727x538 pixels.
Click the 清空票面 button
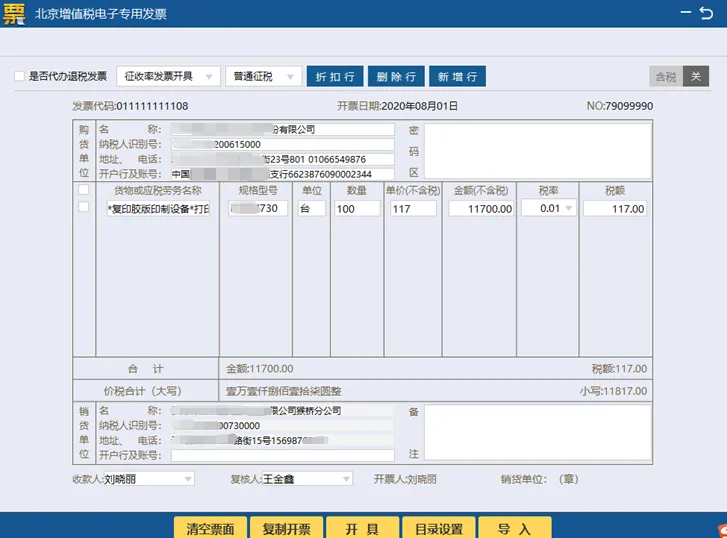[210, 528]
